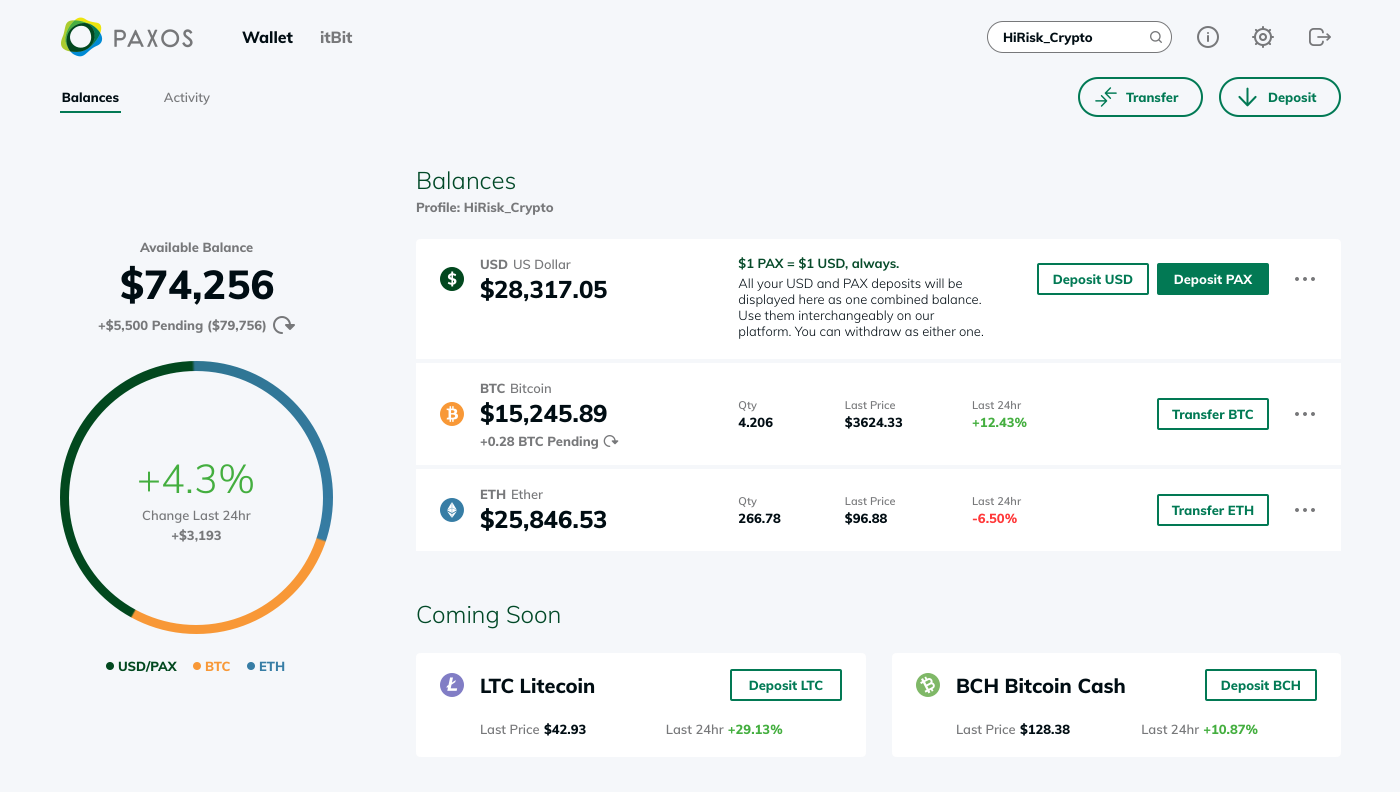Click the BTC pending refresh icon
Image resolution: width=1400 pixels, height=792 pixels.
611,441
